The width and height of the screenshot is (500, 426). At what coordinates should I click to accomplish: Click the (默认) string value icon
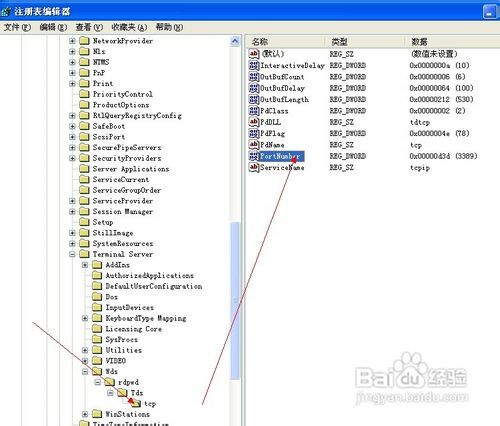254,54
